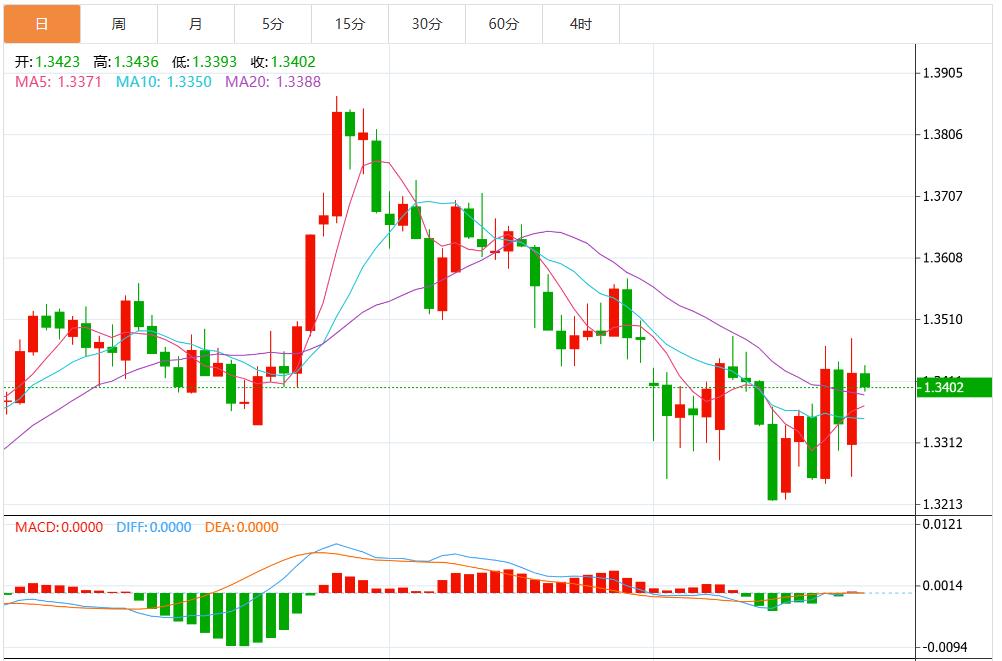Click the green 1.3402 current price tag
The width and height of the screenshot is (1002, 661).
pos(955,387)
